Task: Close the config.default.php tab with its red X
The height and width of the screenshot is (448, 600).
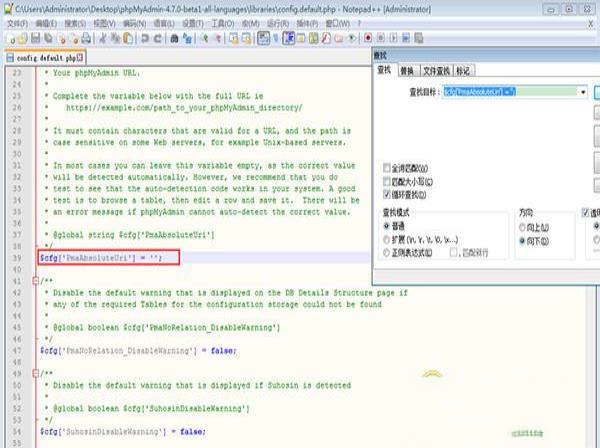Action: [82, 59]
